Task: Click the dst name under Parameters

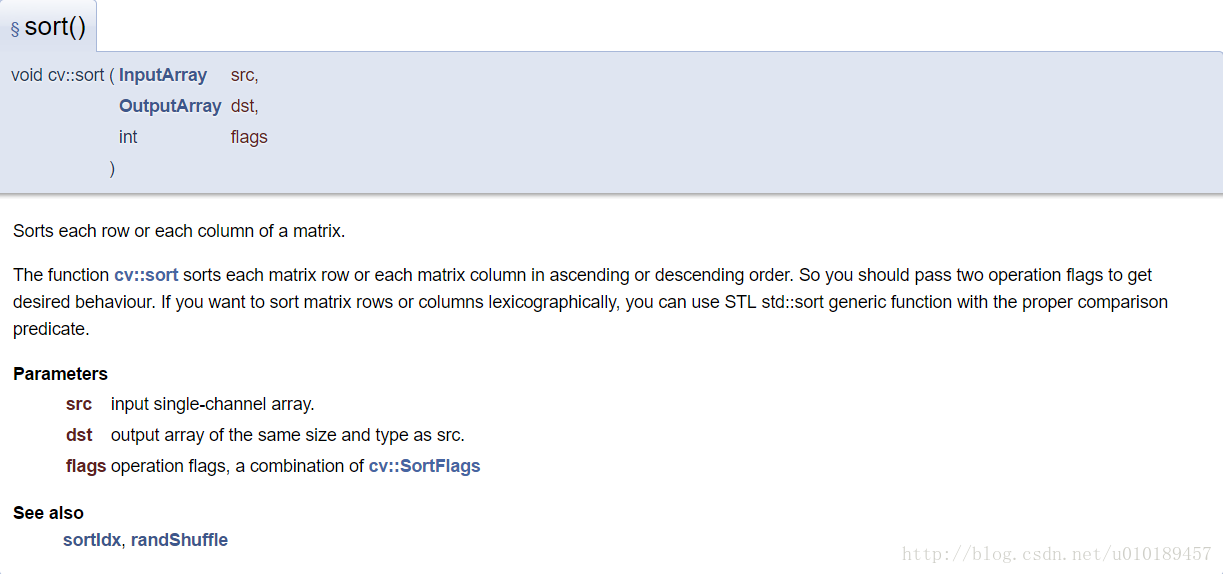Action: click(x=79, y=436)
